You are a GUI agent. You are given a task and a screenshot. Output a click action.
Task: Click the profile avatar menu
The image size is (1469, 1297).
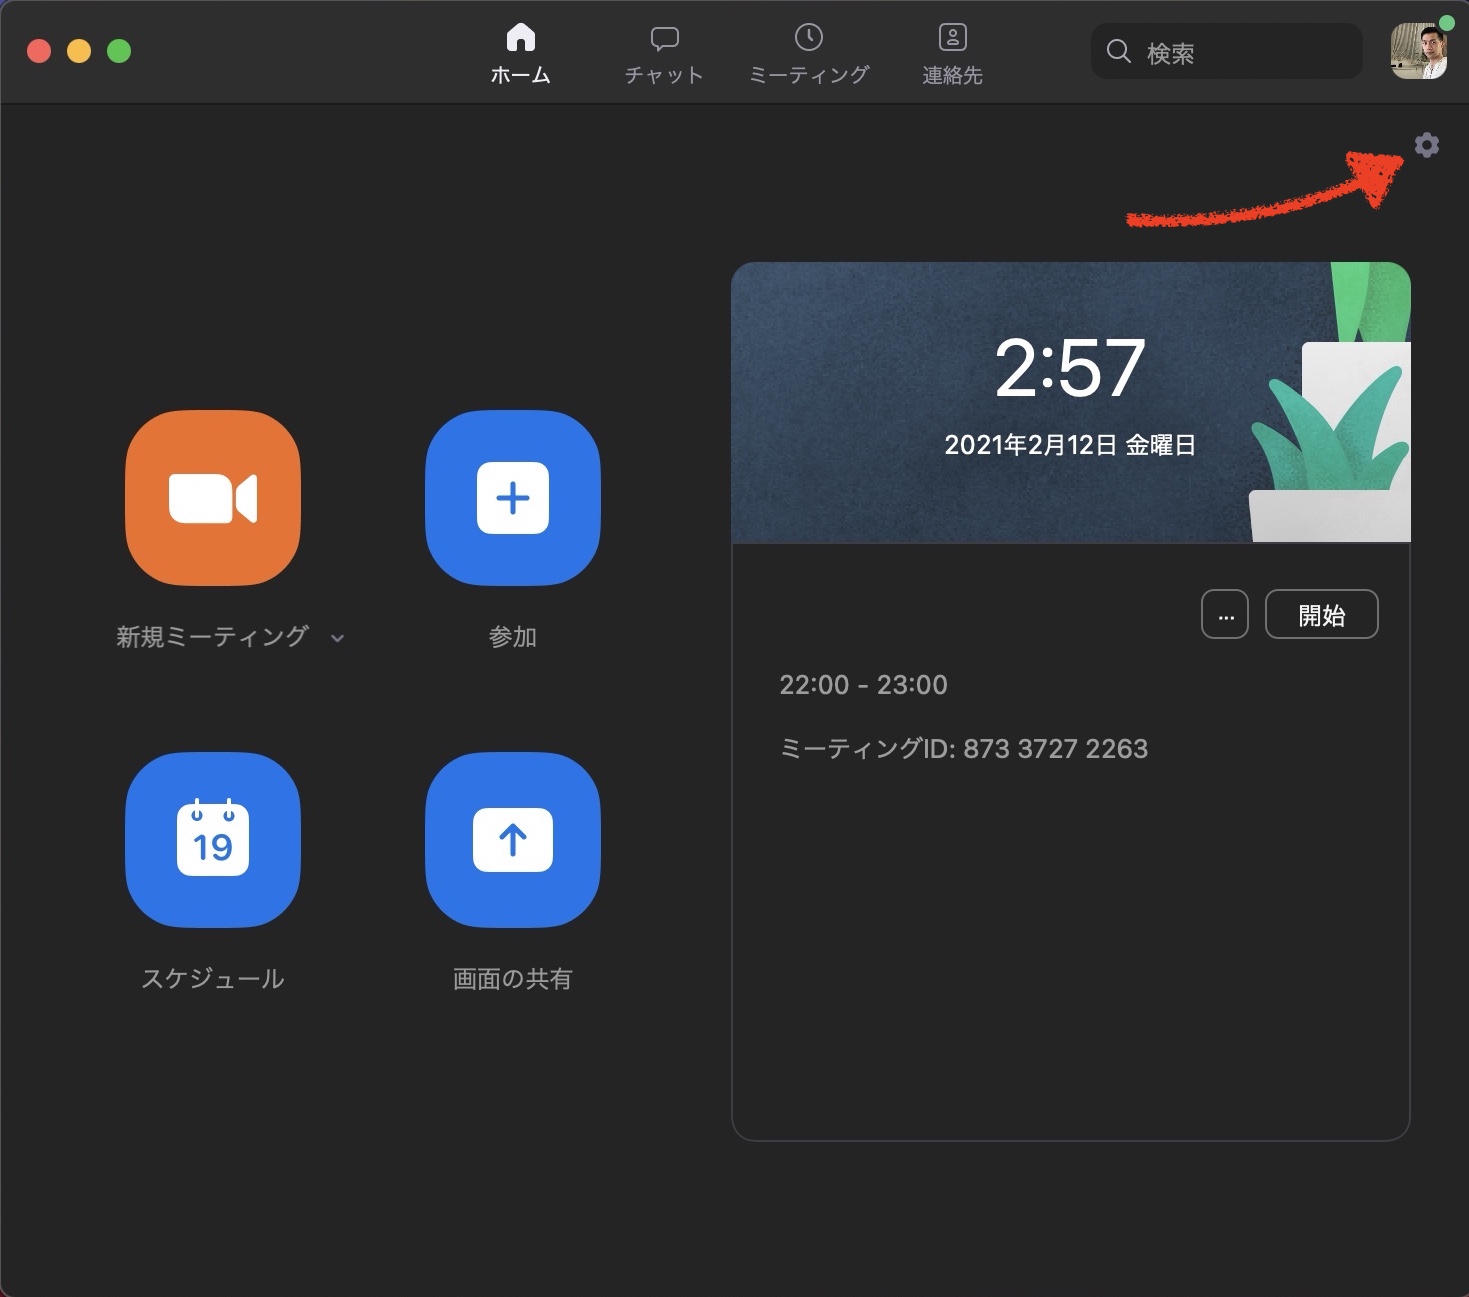click(1420, 52)
